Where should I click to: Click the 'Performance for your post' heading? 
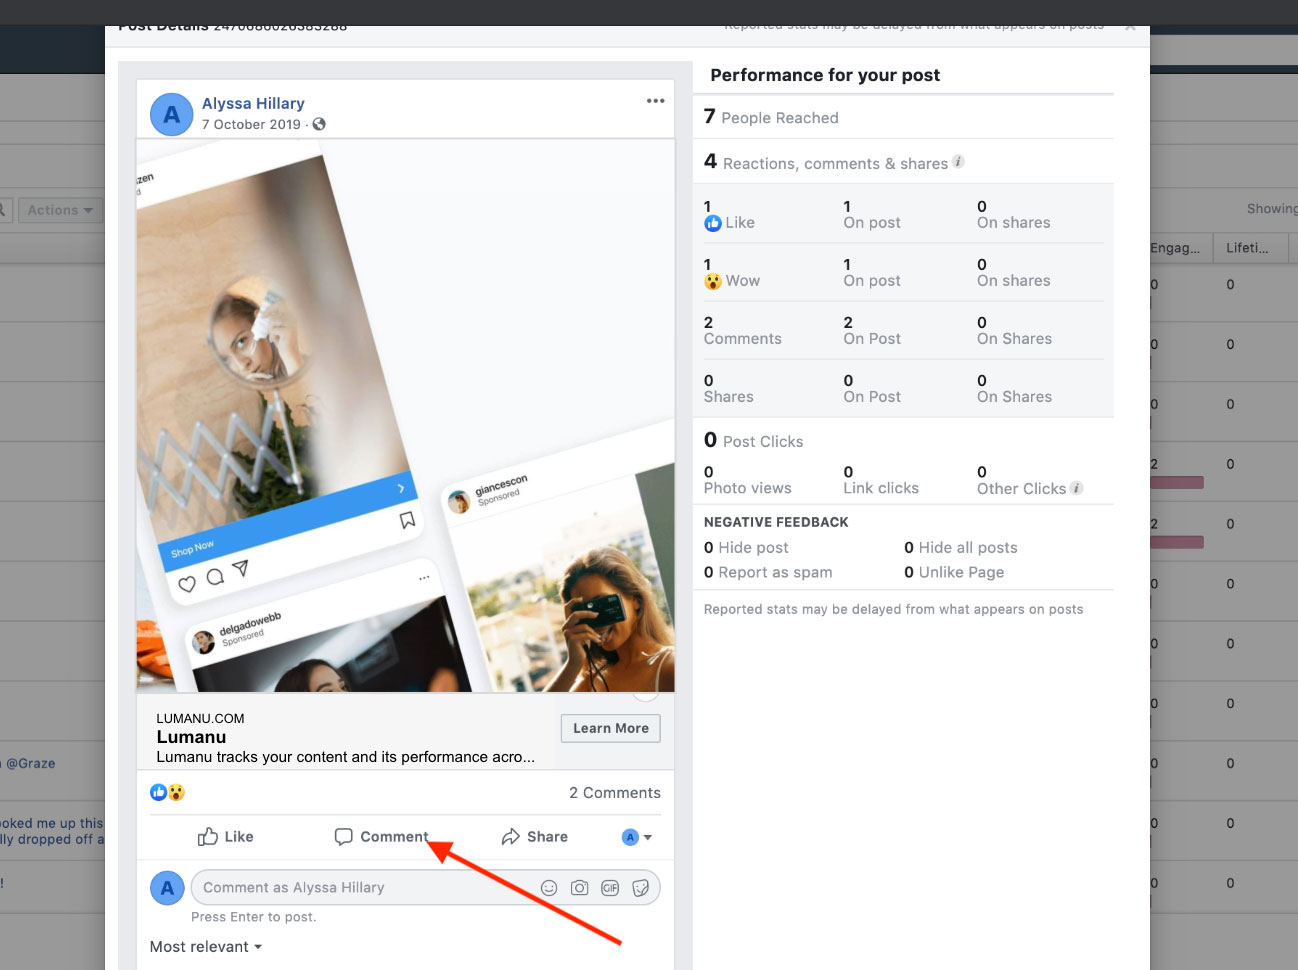pos(825,75)
